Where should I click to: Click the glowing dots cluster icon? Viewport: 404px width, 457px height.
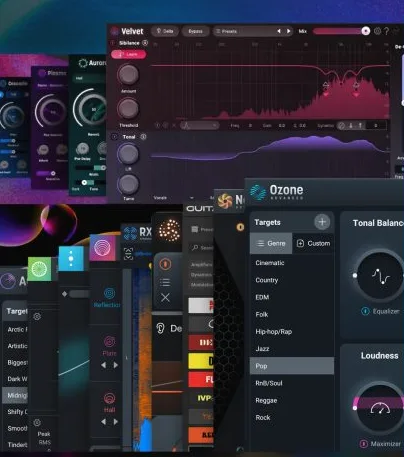[169, 230]
